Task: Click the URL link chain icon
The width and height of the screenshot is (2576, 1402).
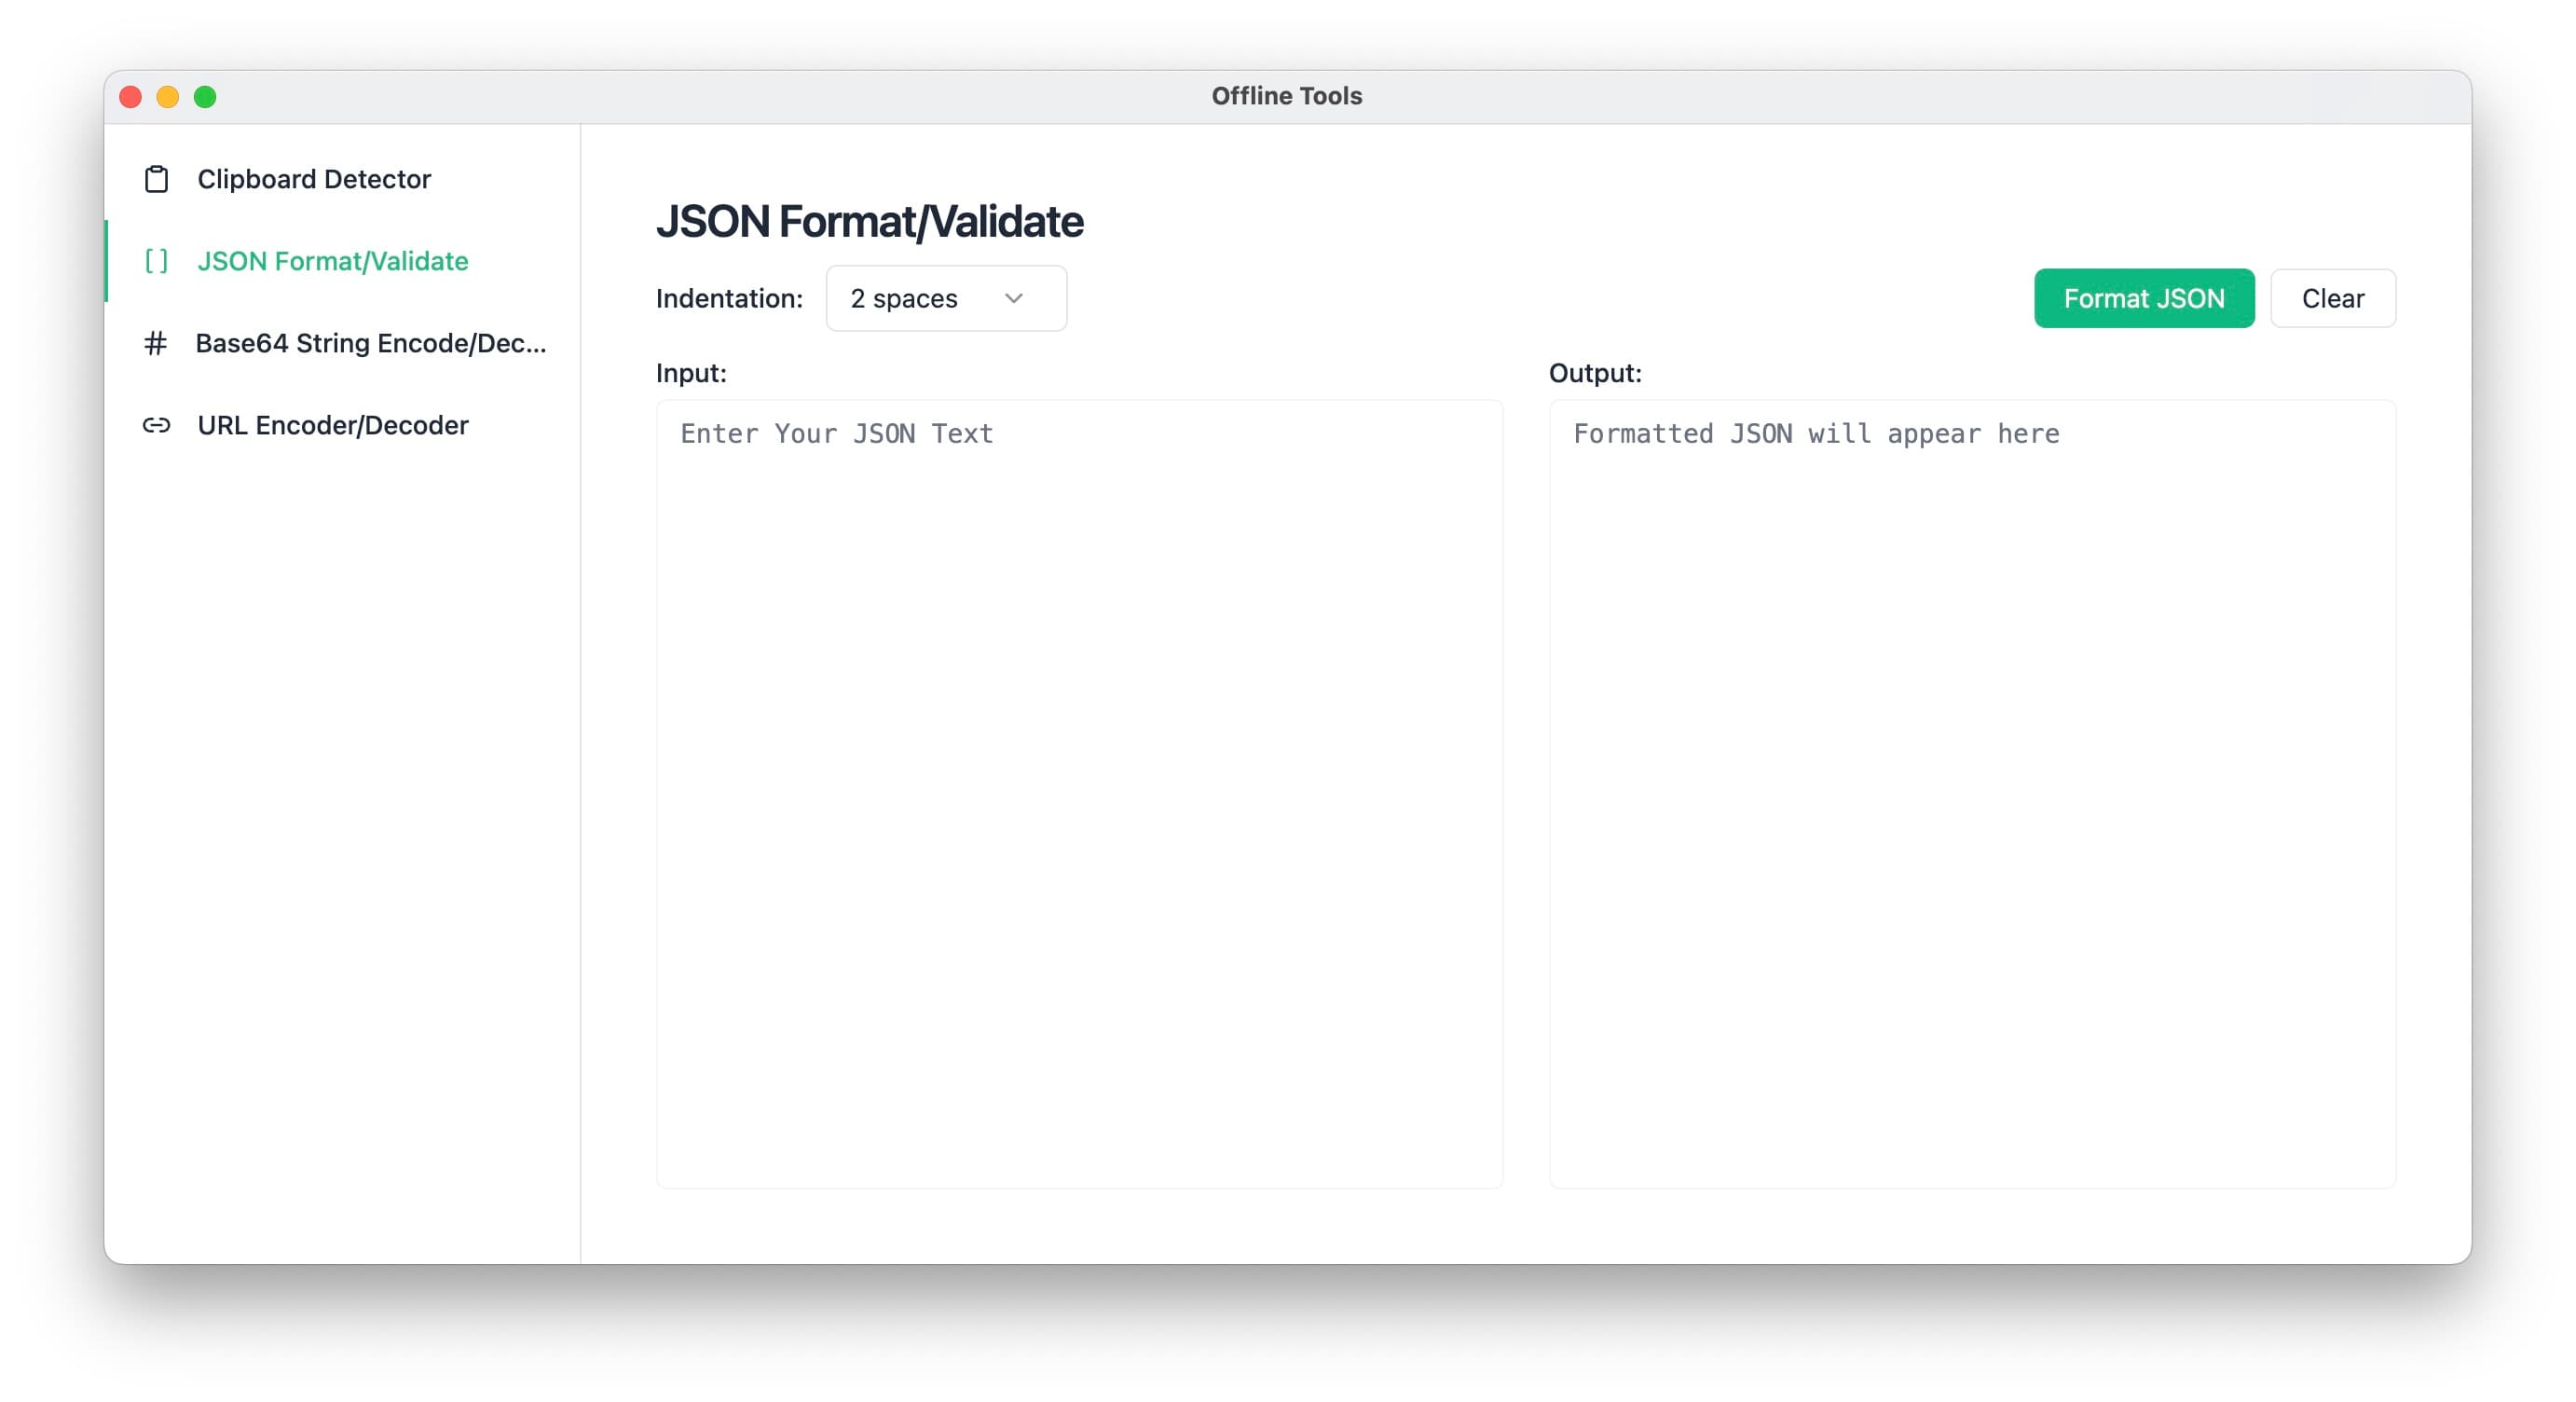Action: coord(156,425)
